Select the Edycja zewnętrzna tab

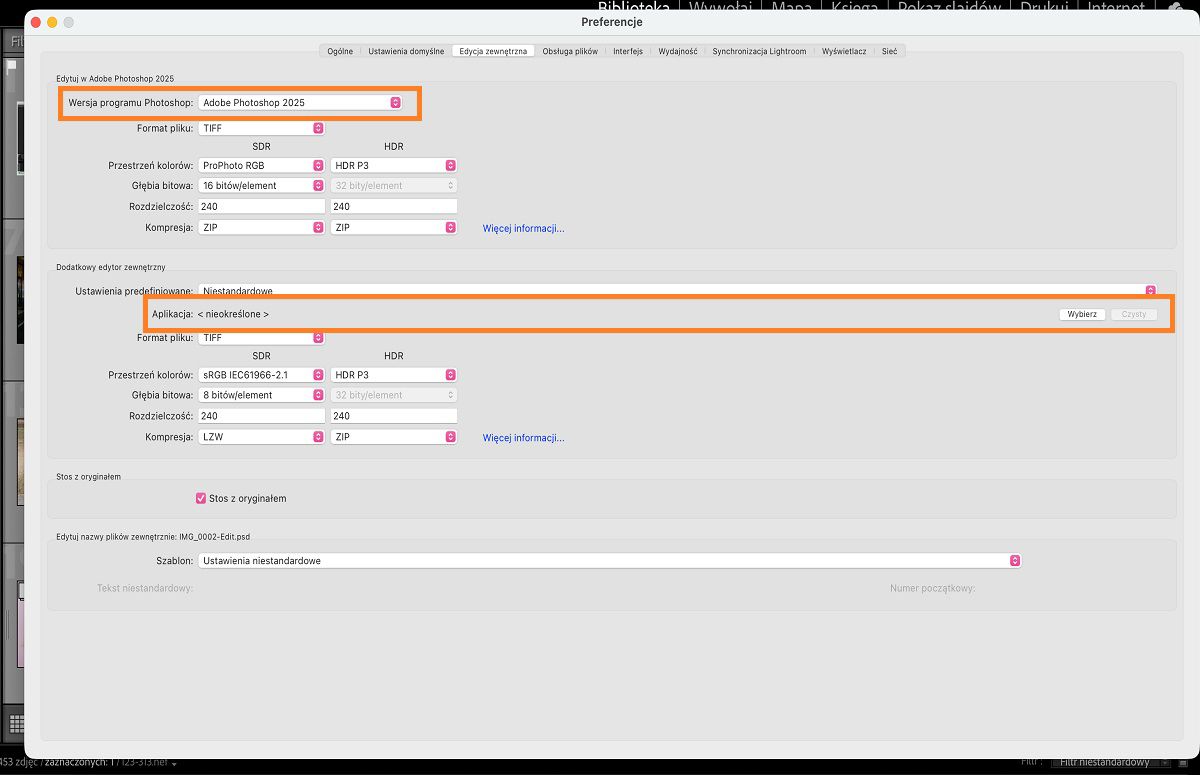(493, 51)
